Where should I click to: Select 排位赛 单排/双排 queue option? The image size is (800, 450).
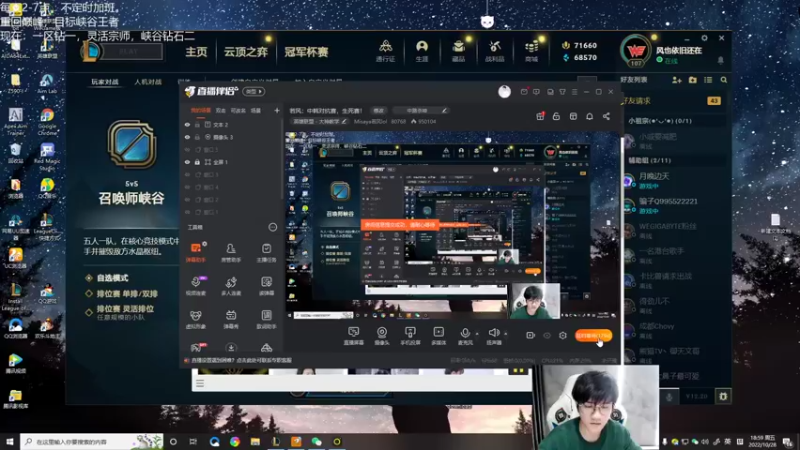(121, 294)
